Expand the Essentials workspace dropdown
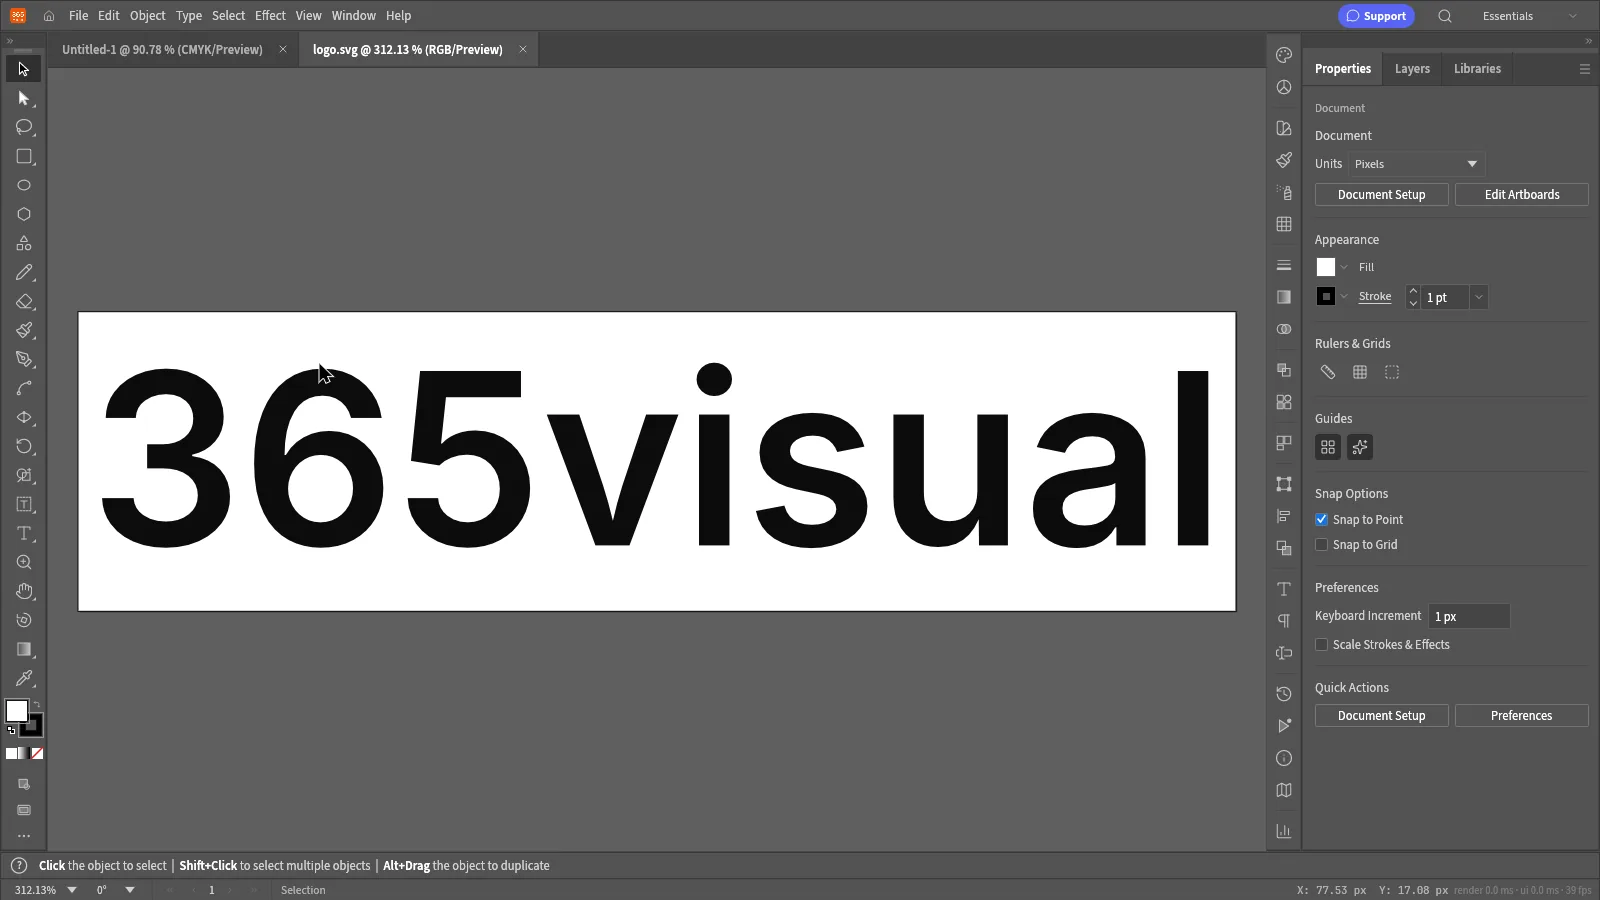1600x900 pixels. (1529, 16)
